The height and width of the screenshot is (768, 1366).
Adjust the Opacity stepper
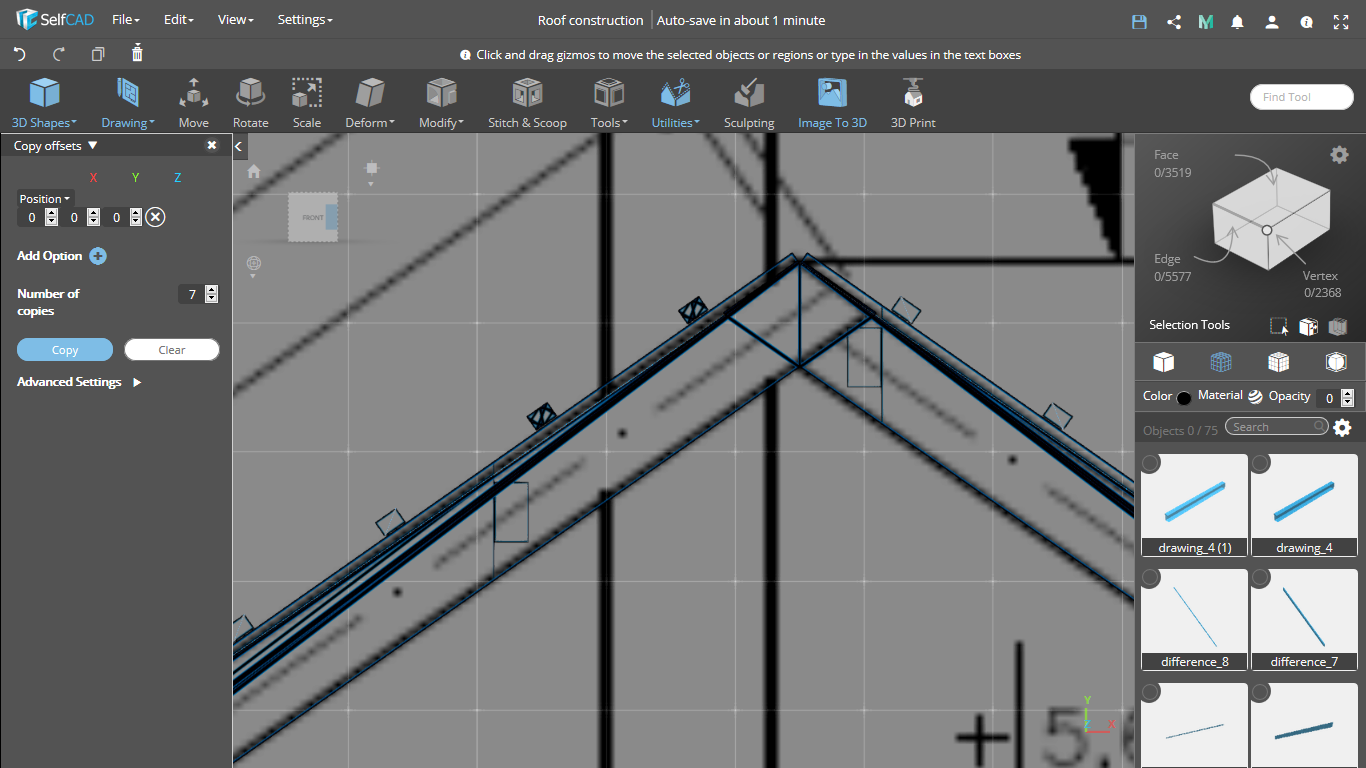(x=1347, y=398)
